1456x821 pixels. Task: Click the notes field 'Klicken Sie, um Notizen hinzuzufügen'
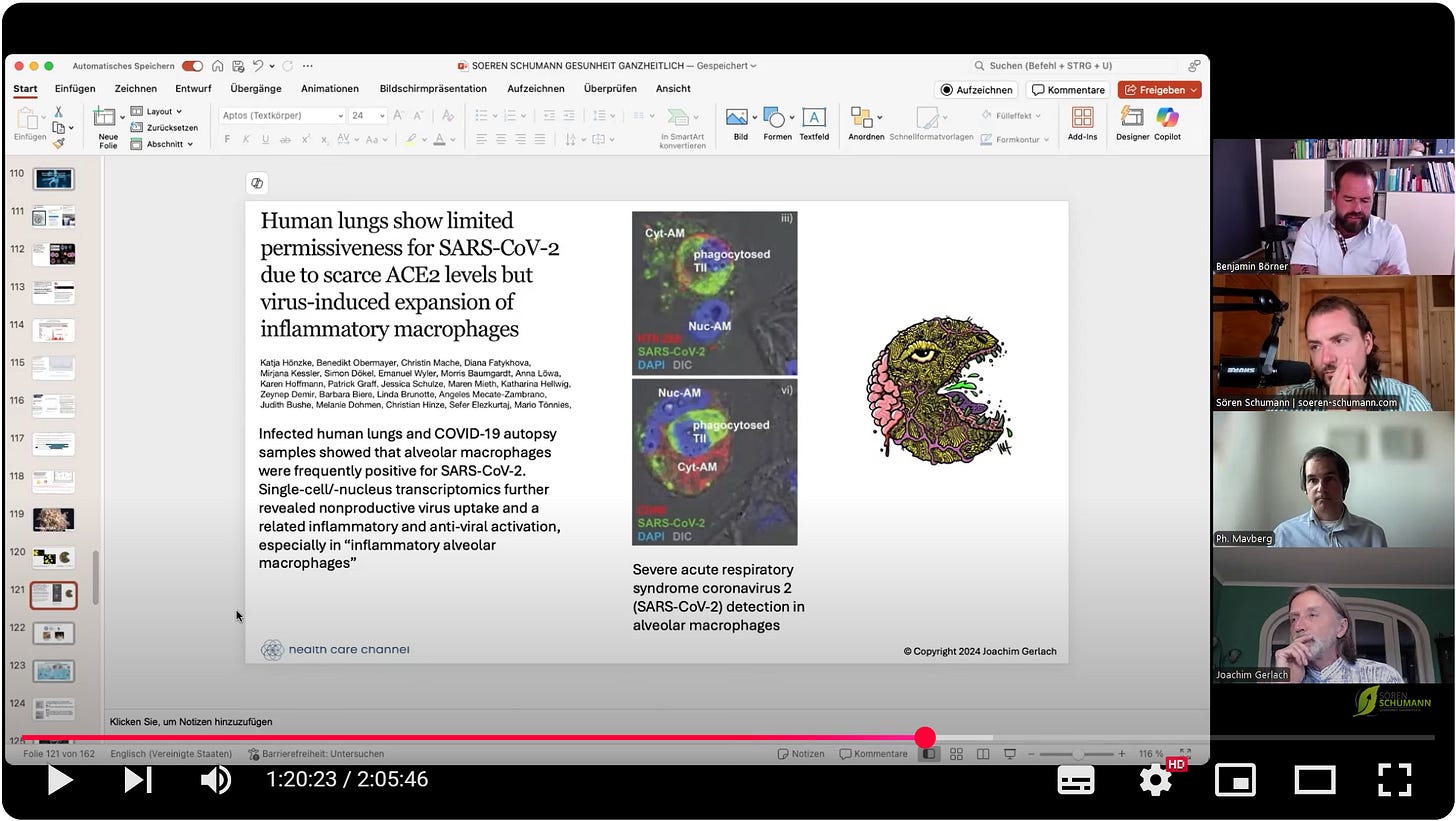pyautogui.click(x=191, y=722)
